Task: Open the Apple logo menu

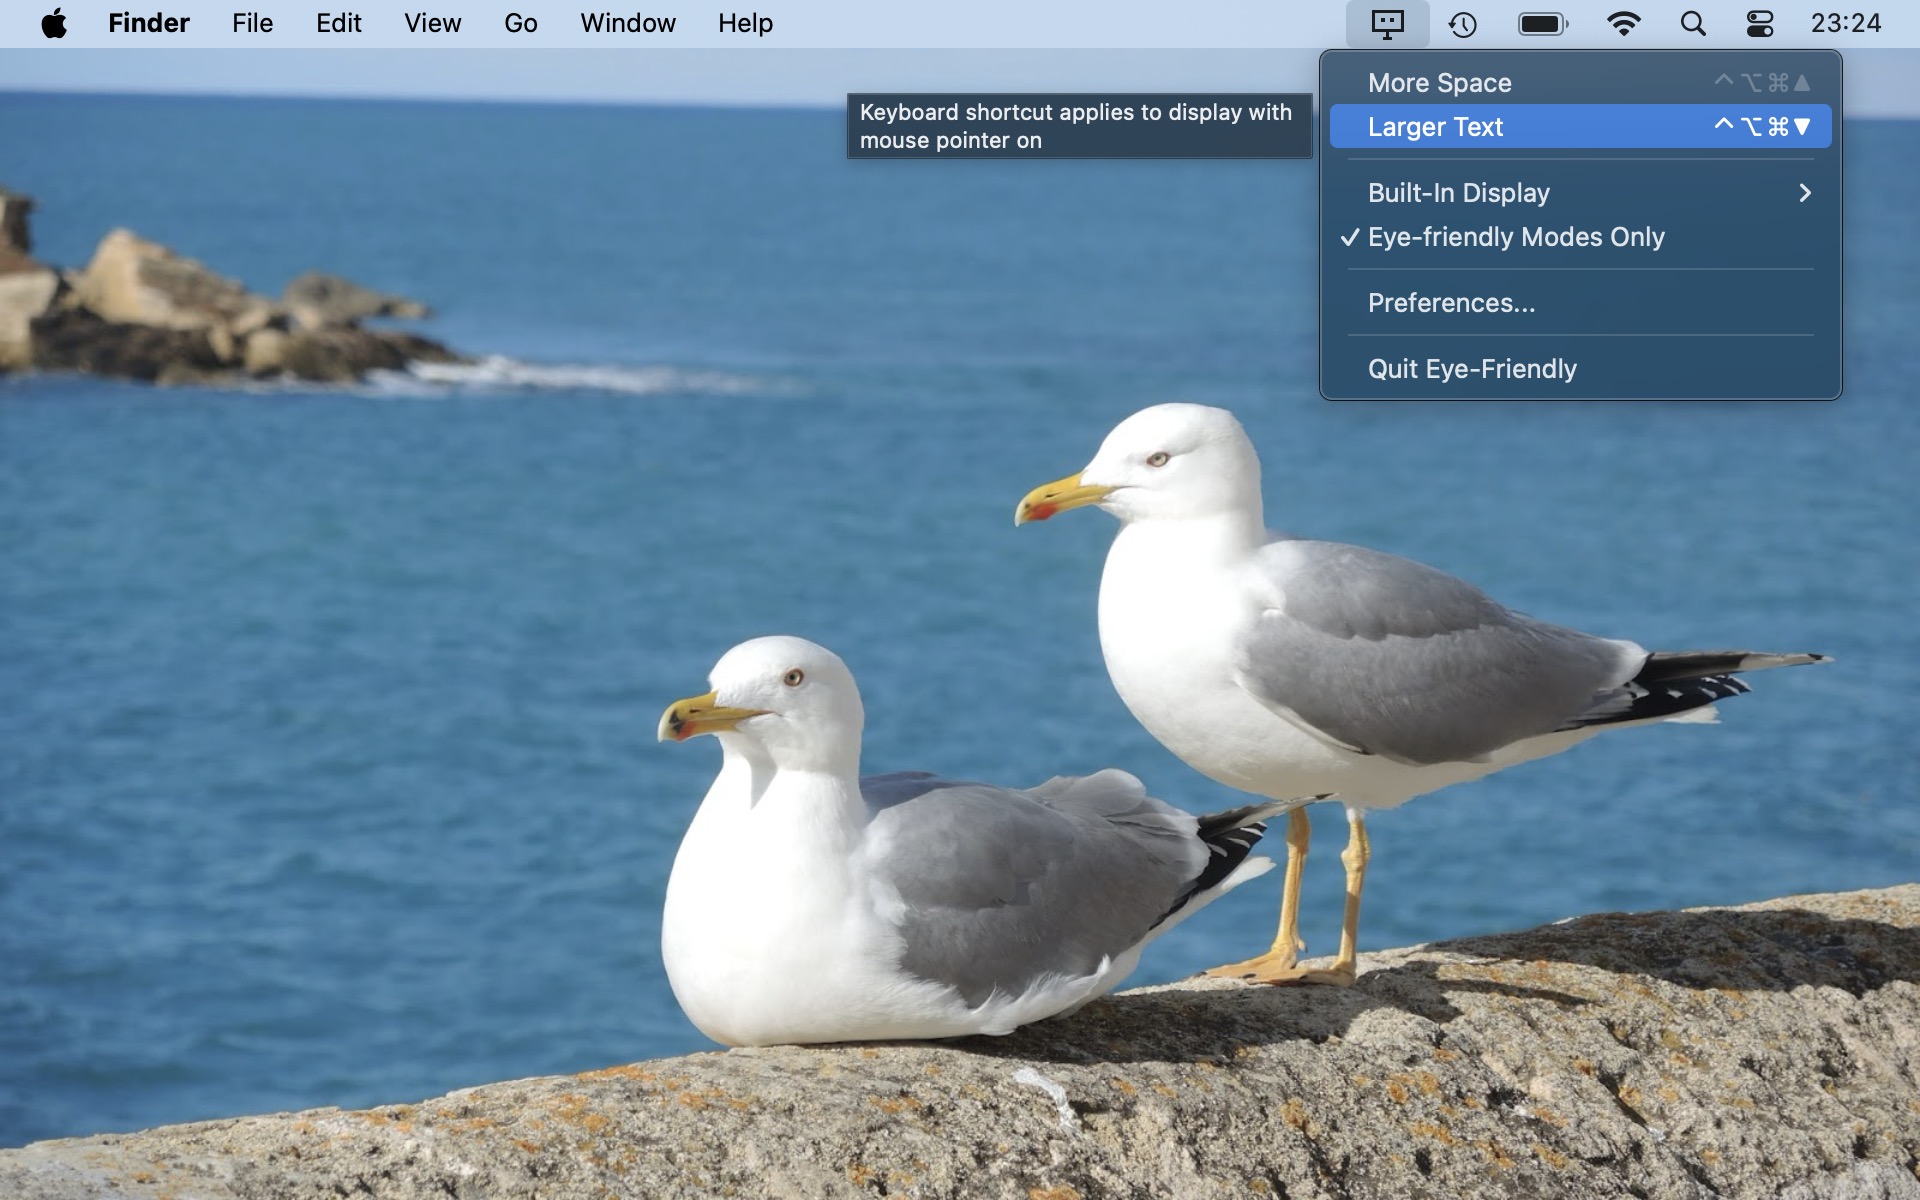Action: (x=54, y=24)
